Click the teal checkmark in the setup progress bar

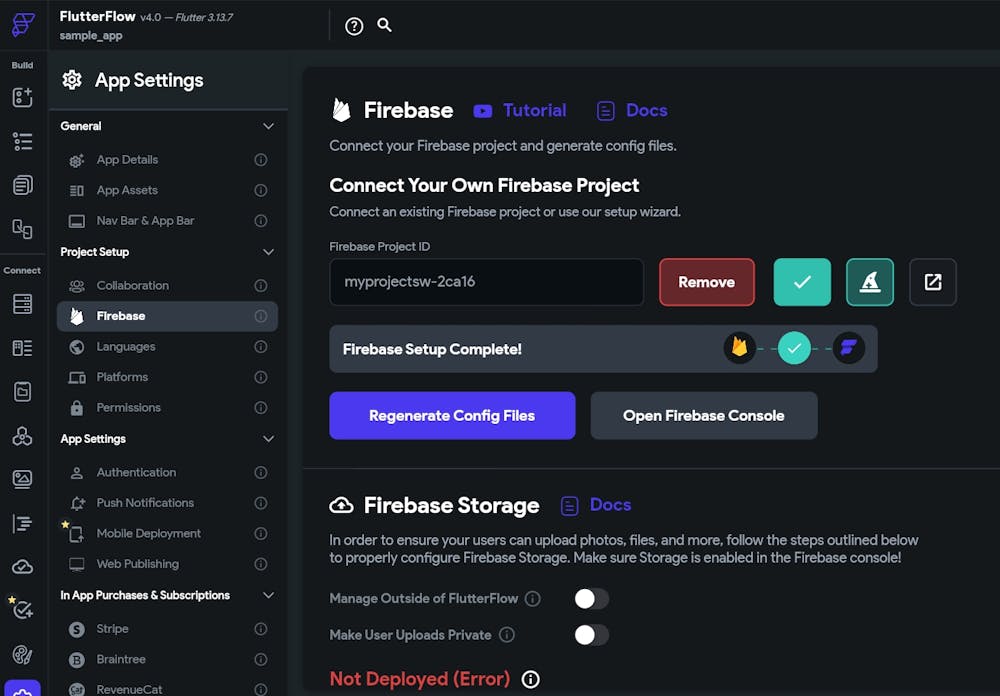795,347
